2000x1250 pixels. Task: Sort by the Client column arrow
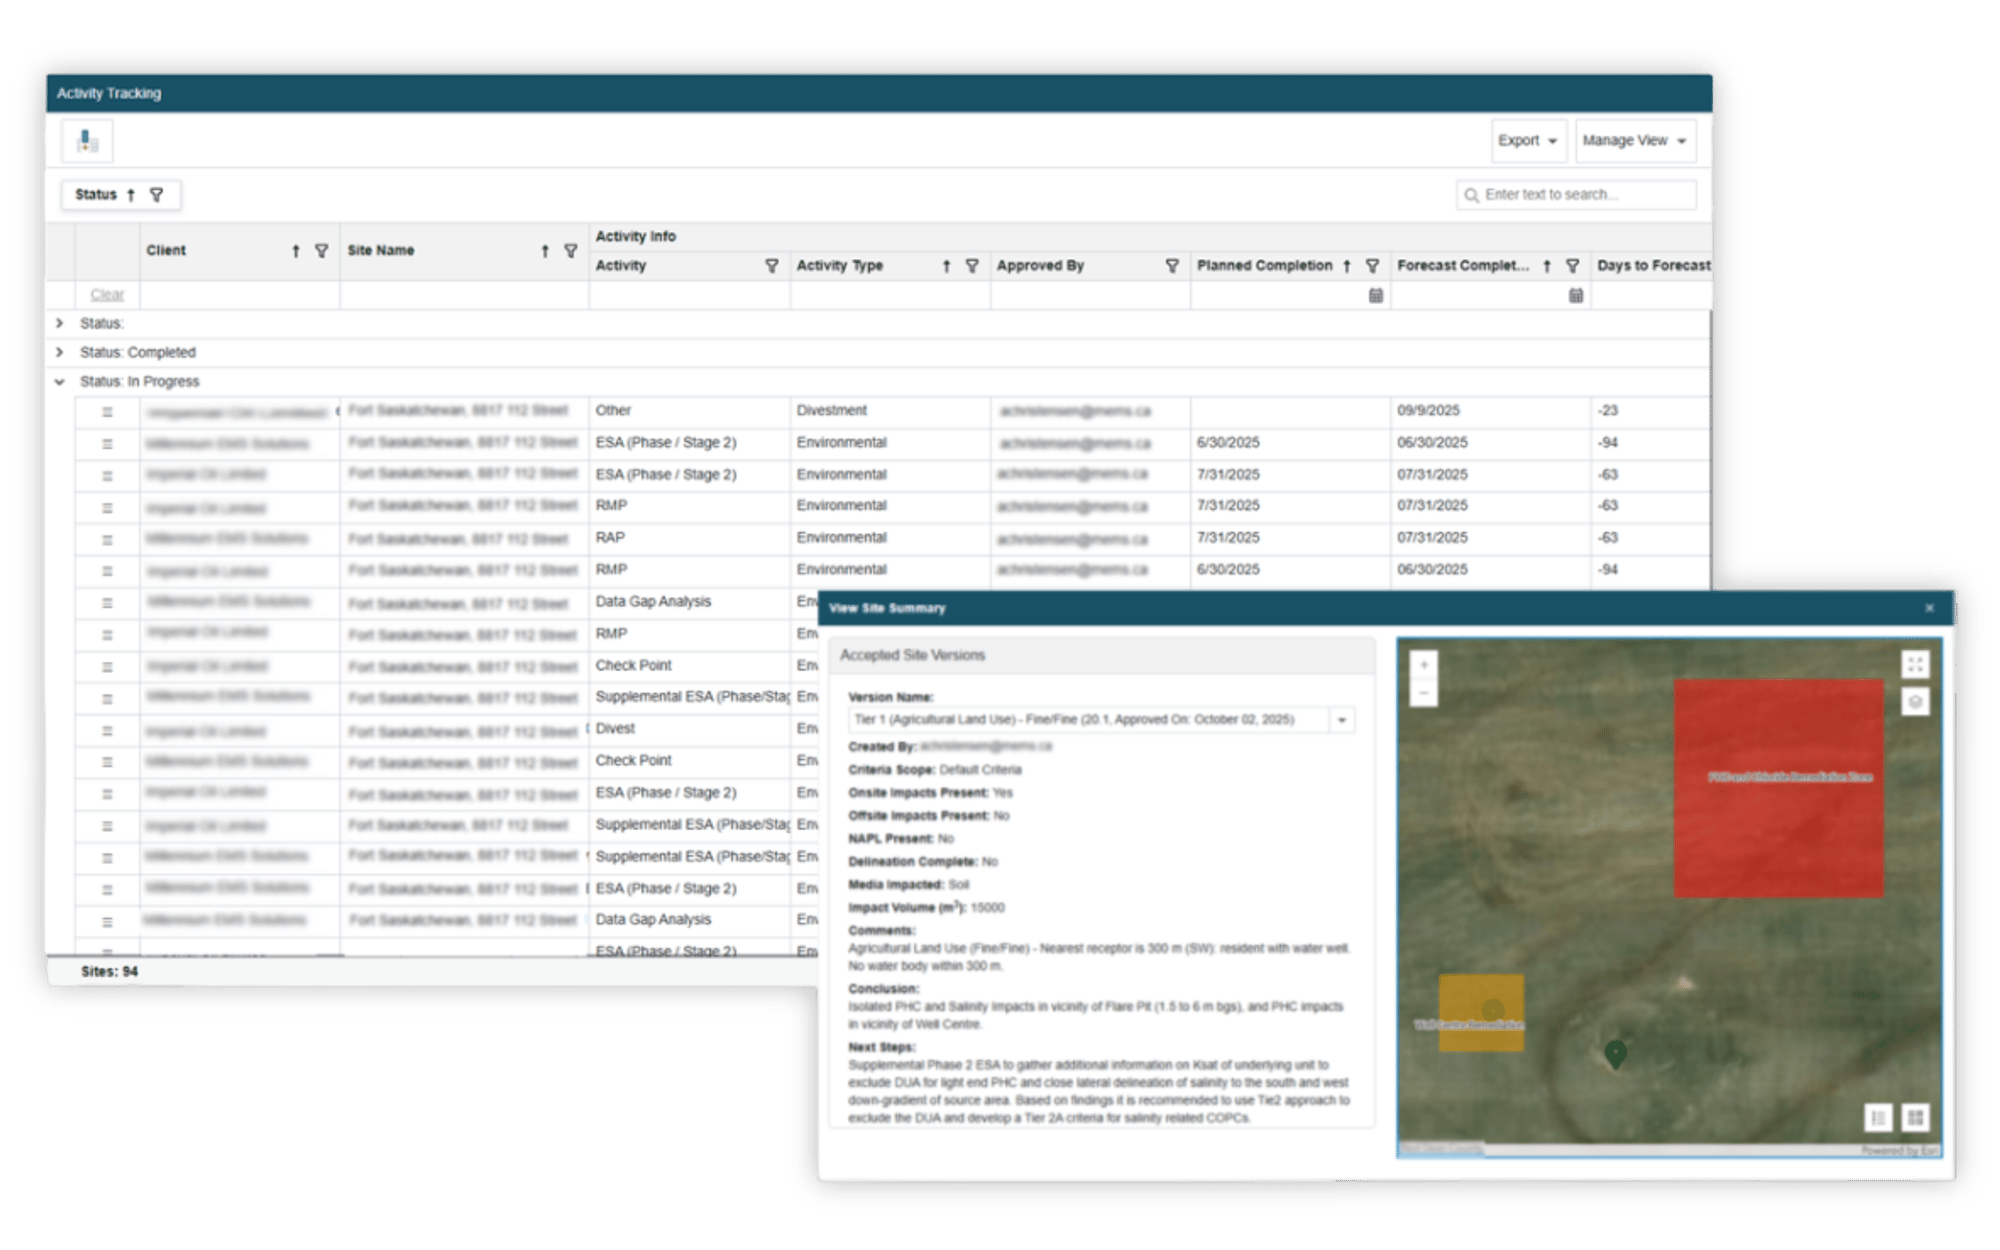296,251
